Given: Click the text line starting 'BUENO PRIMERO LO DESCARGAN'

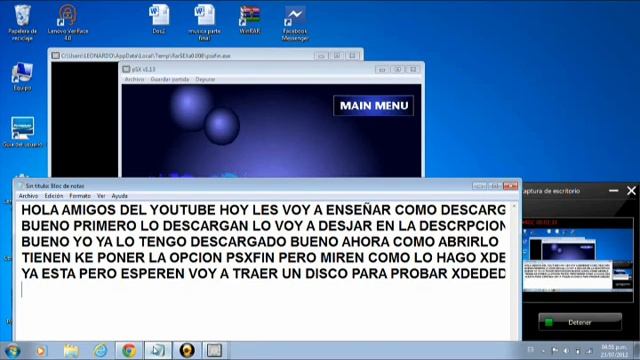Looking at the screenshot, I should 263,226.
